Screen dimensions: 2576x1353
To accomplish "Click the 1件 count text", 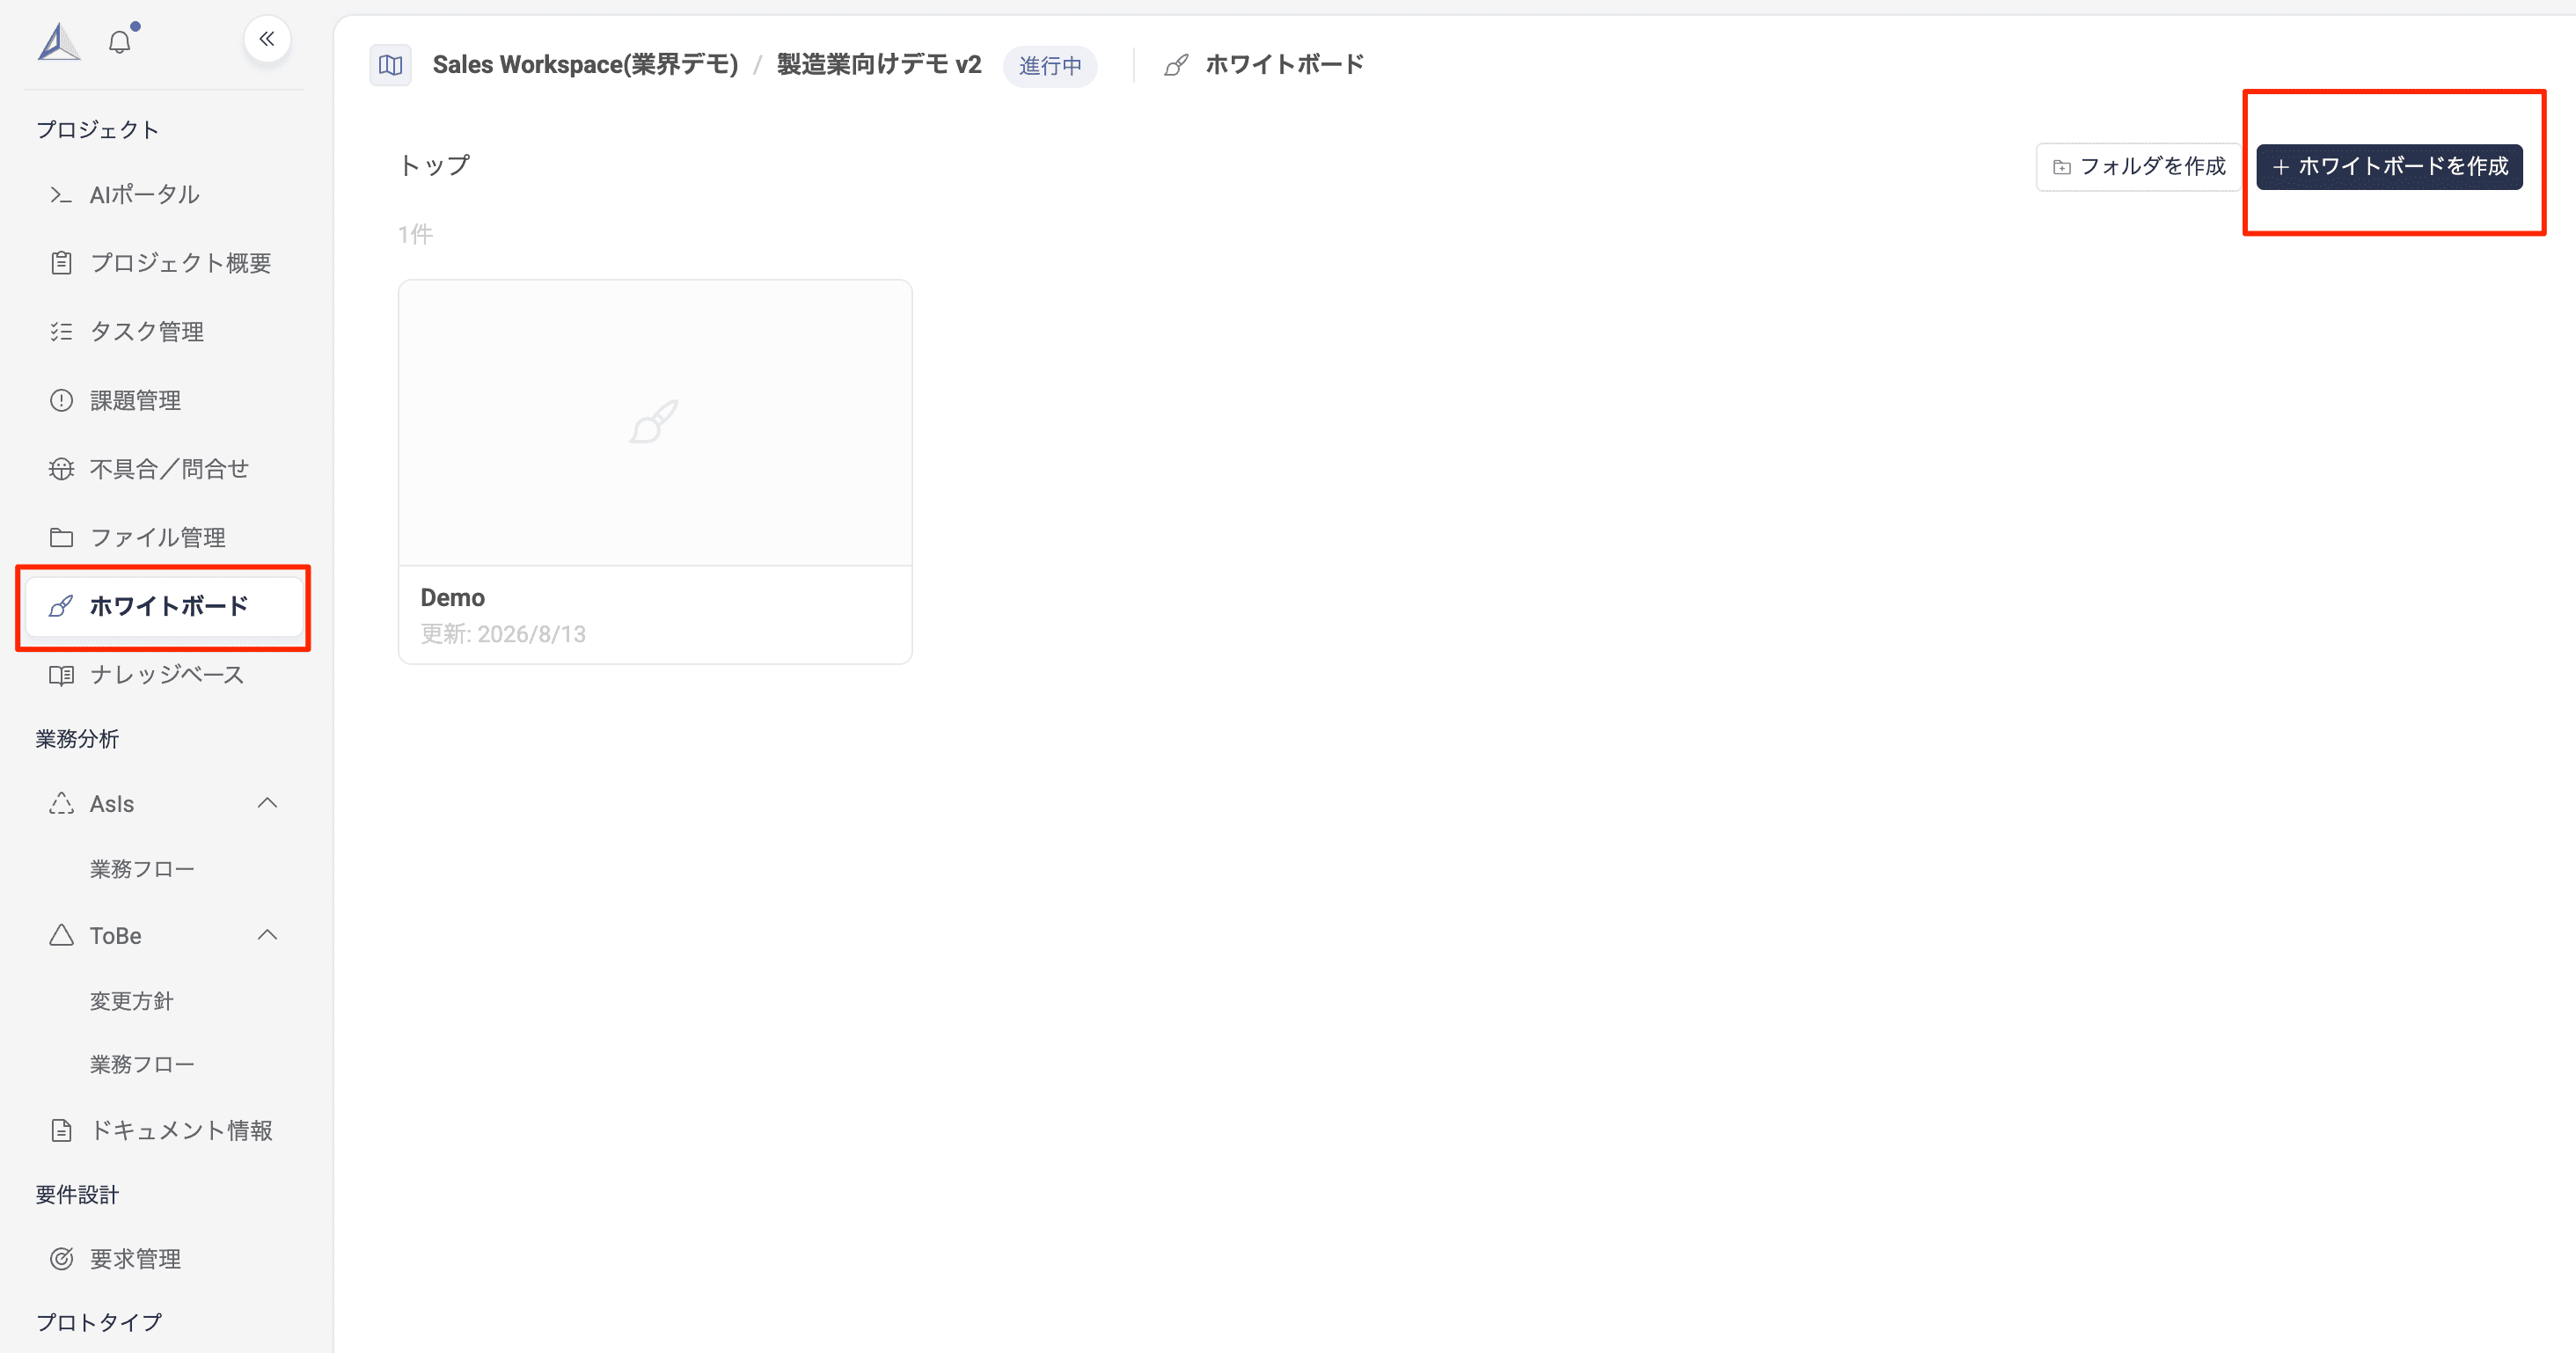I will [415, 235].
